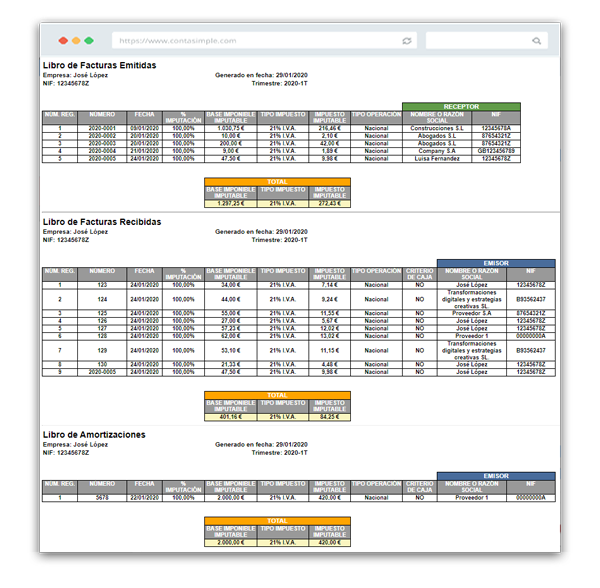This screenshot has width=600, height=588.
Task: Click the browser search field
Action: [487, 41]
